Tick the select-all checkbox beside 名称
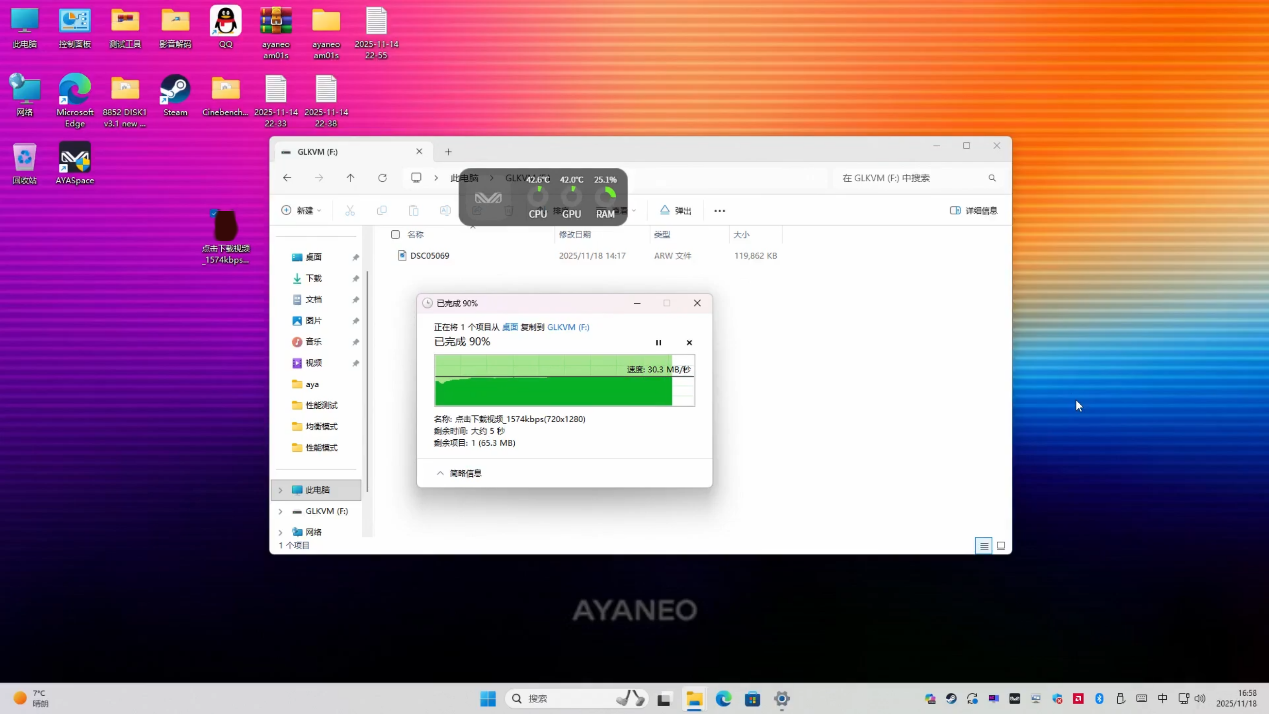Screen dimensions: 1269x714 pos(395,235)
